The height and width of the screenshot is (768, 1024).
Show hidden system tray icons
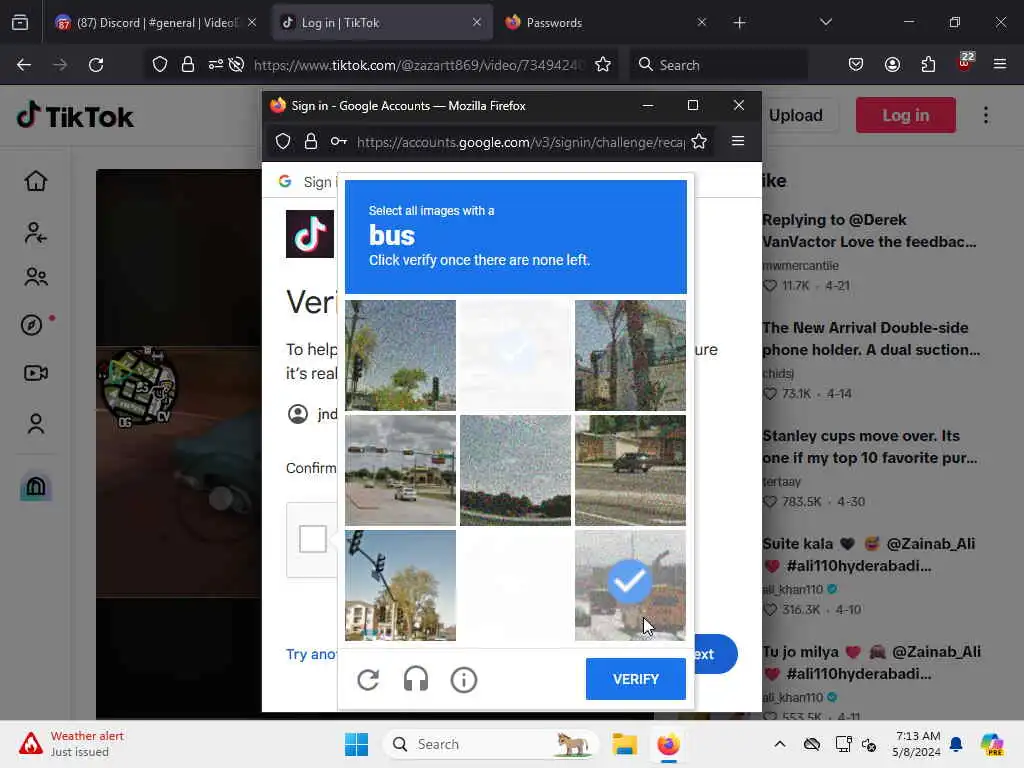pyautogui.click(x=780, y=744)
